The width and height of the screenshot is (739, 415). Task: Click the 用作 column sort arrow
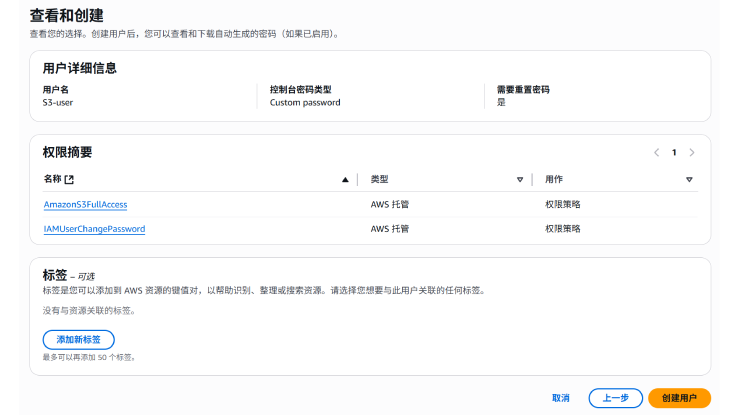coord(689,180)
